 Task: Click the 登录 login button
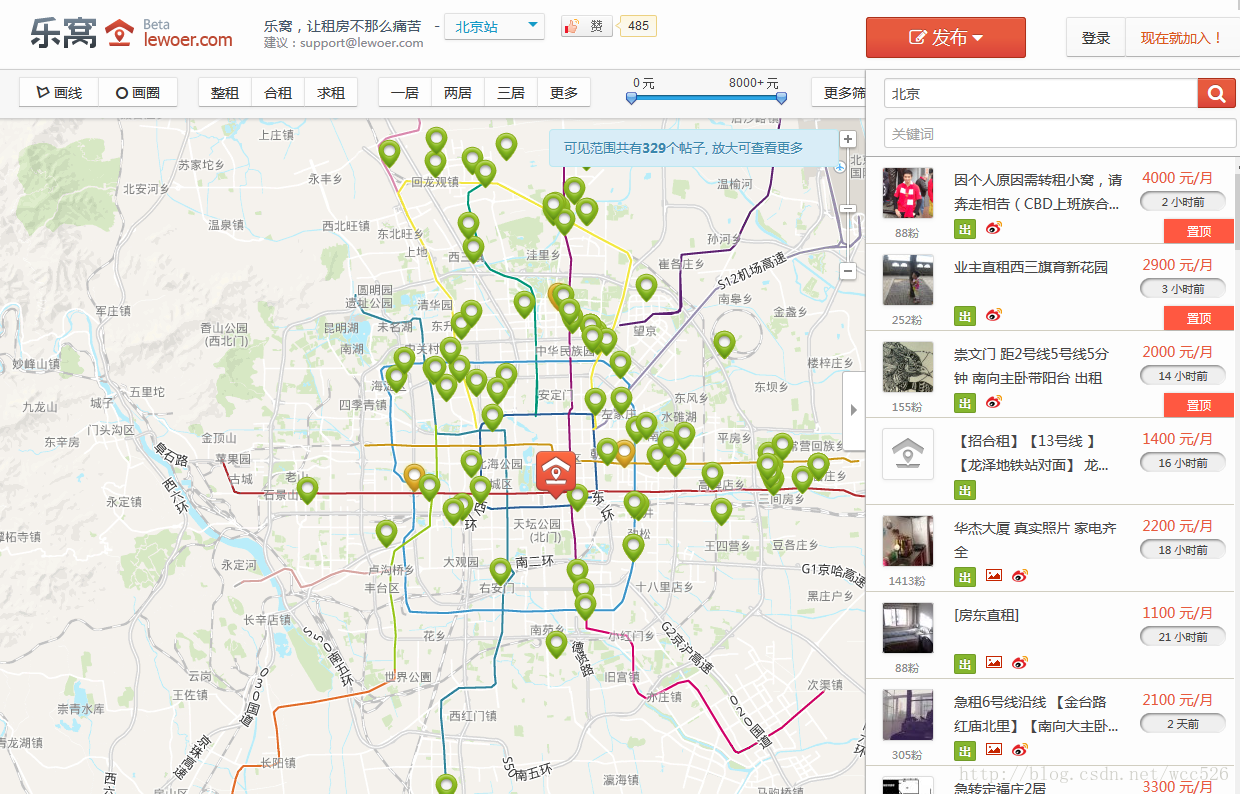[x=1096, y=38]
